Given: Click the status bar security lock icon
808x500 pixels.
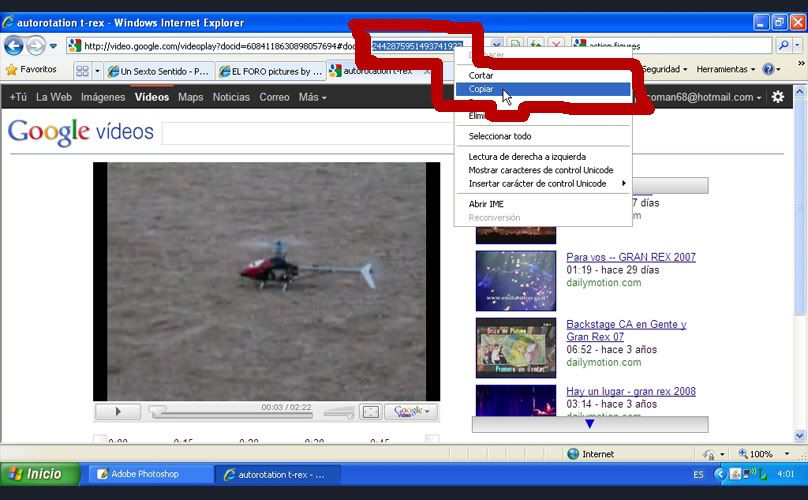Looking at the screenshot, I should [709, 454].
